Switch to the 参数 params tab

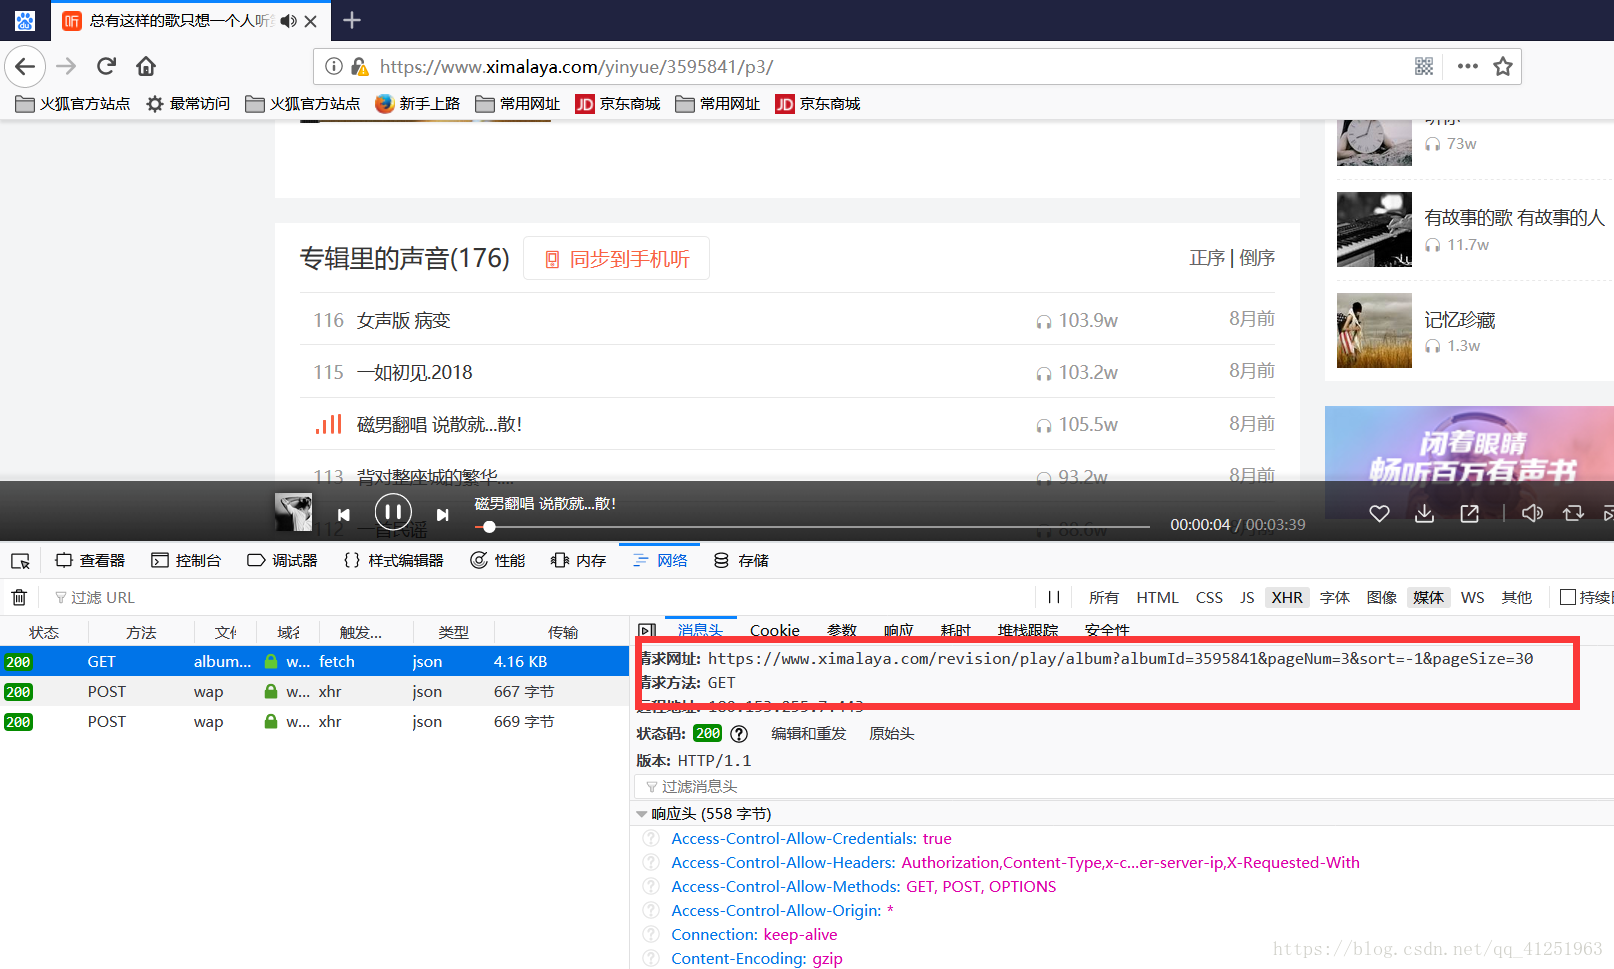[842, 630]
